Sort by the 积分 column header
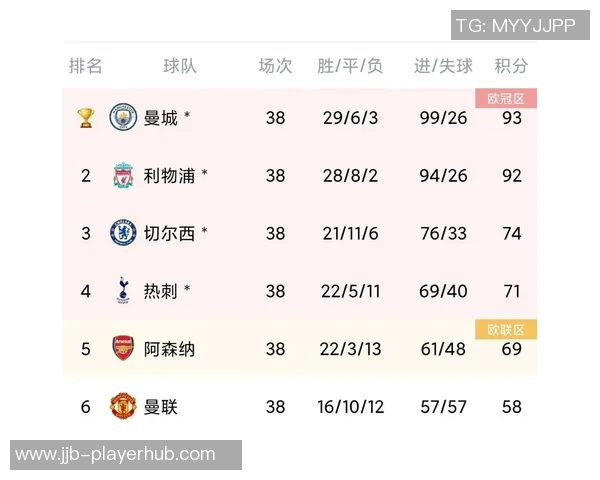 pos(511,67)
